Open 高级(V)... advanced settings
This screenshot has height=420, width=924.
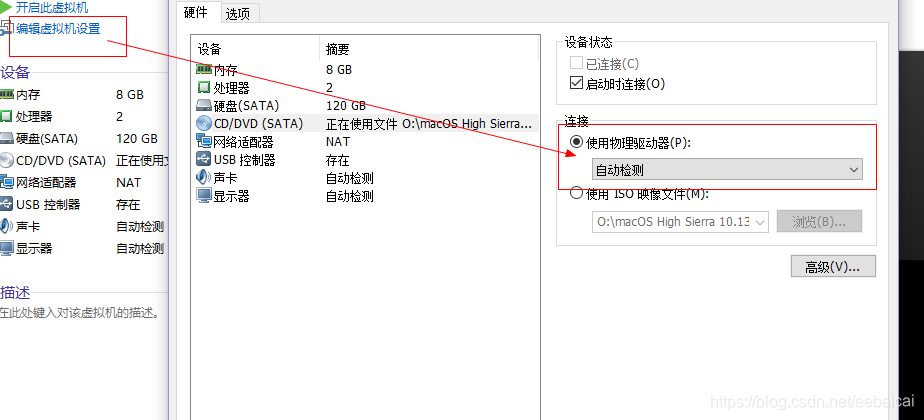pos(833,266)
